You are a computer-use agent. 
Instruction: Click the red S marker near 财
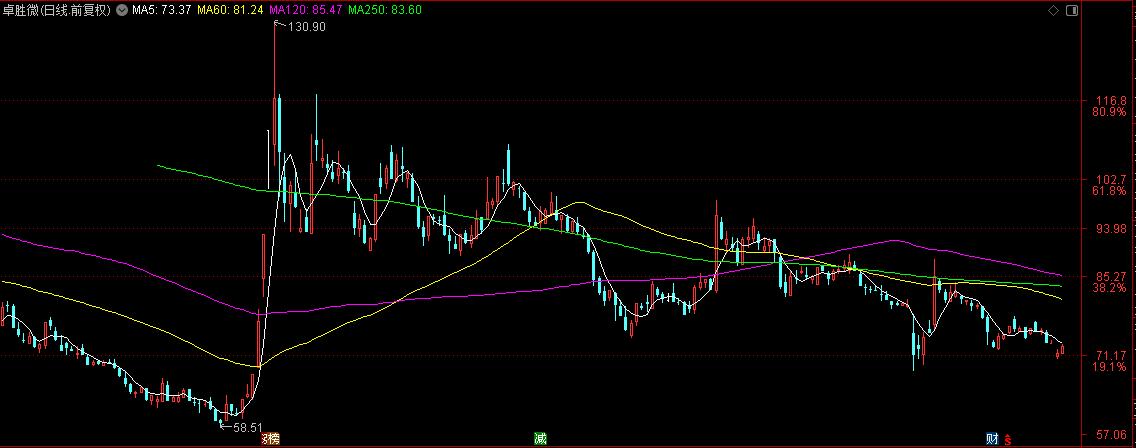click(x=1007, y=439)
